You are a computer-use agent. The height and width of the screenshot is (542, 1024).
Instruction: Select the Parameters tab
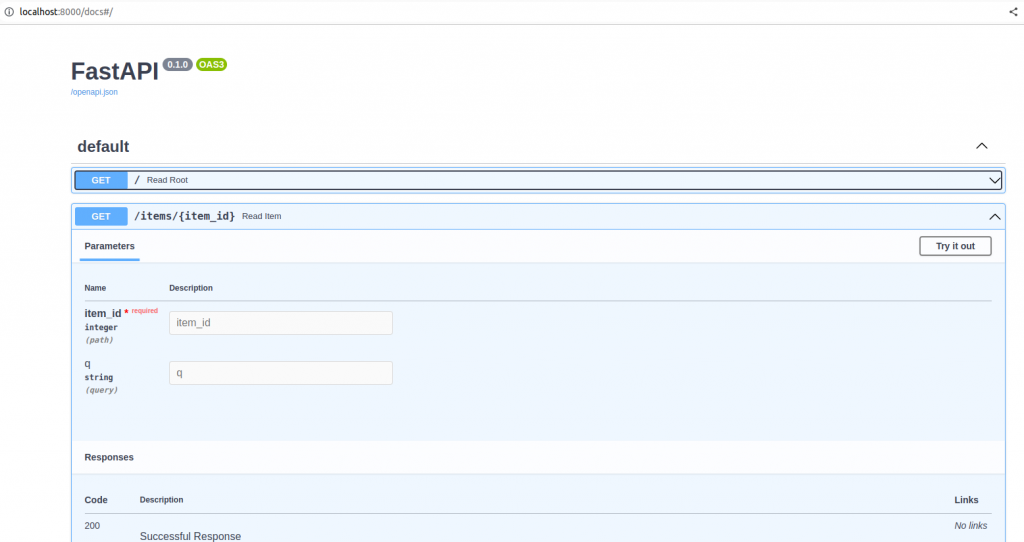109,246
